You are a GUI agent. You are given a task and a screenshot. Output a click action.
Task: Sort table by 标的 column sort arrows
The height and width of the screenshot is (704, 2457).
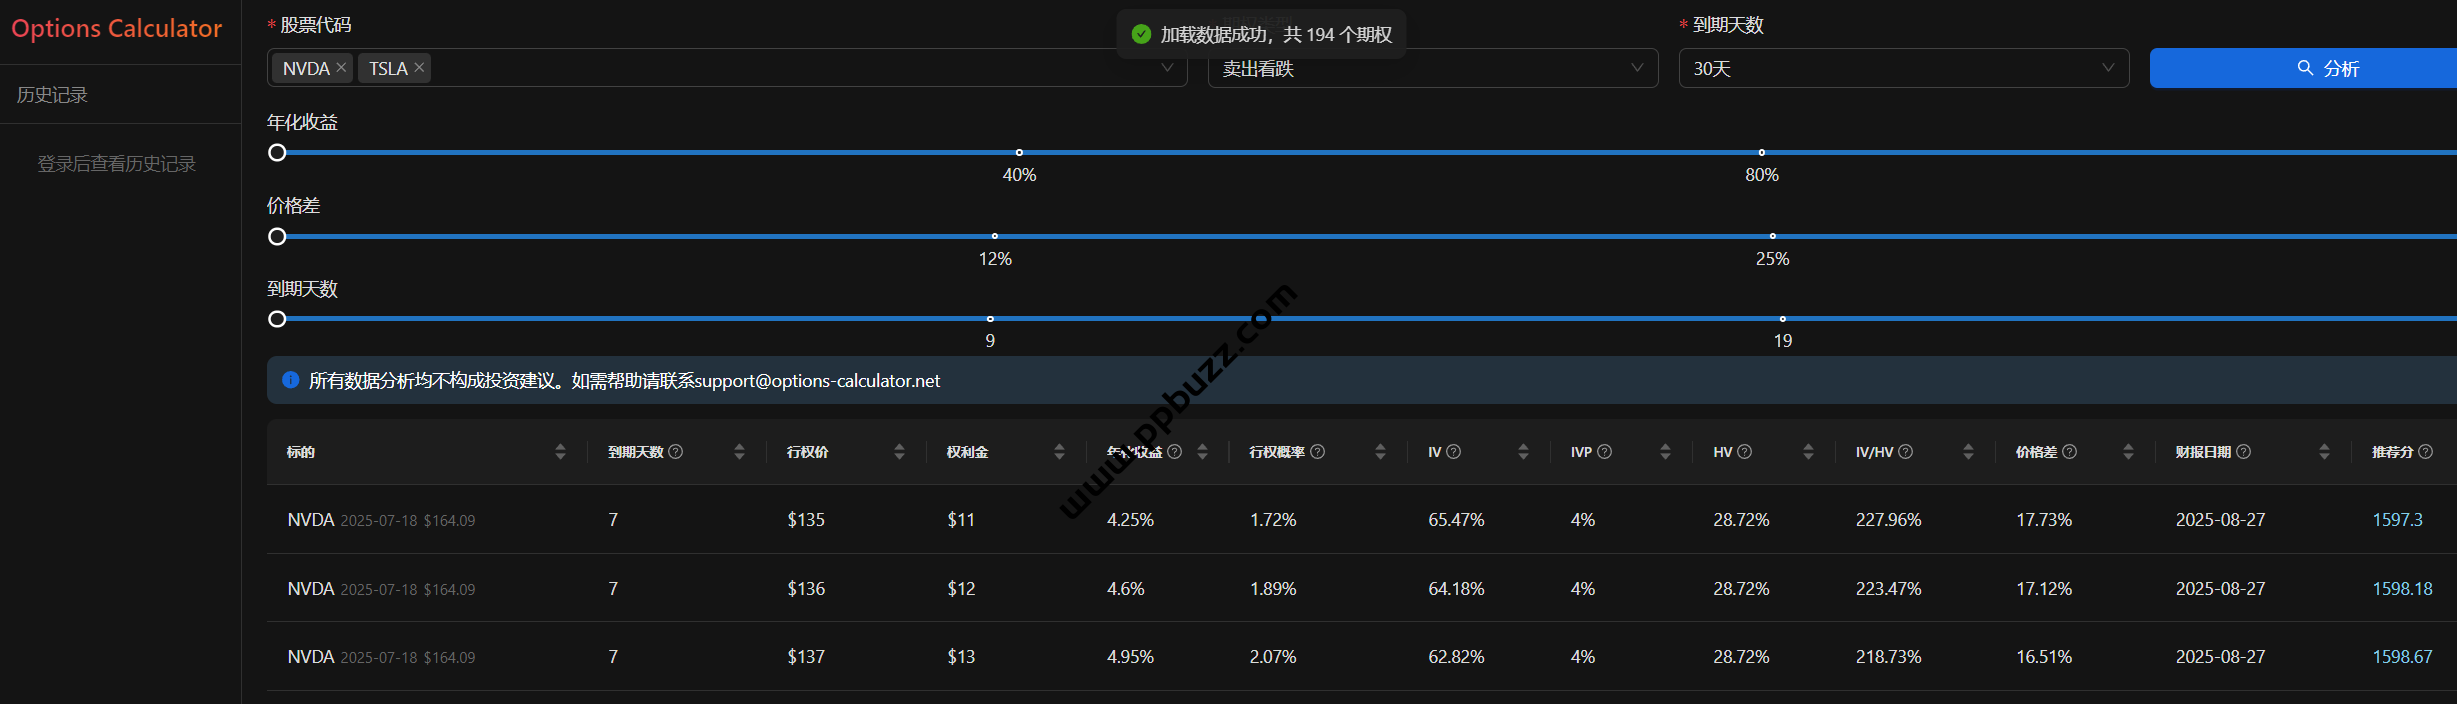point(560,452)
